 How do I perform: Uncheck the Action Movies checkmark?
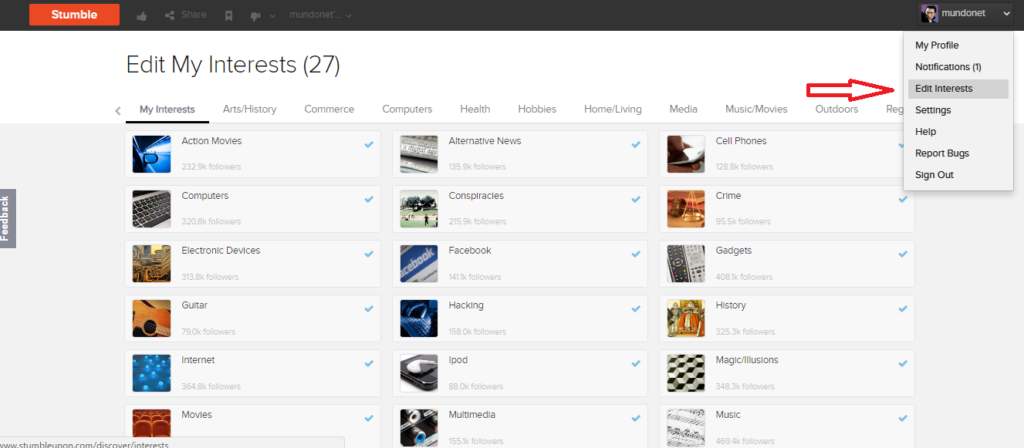point(369,144)
